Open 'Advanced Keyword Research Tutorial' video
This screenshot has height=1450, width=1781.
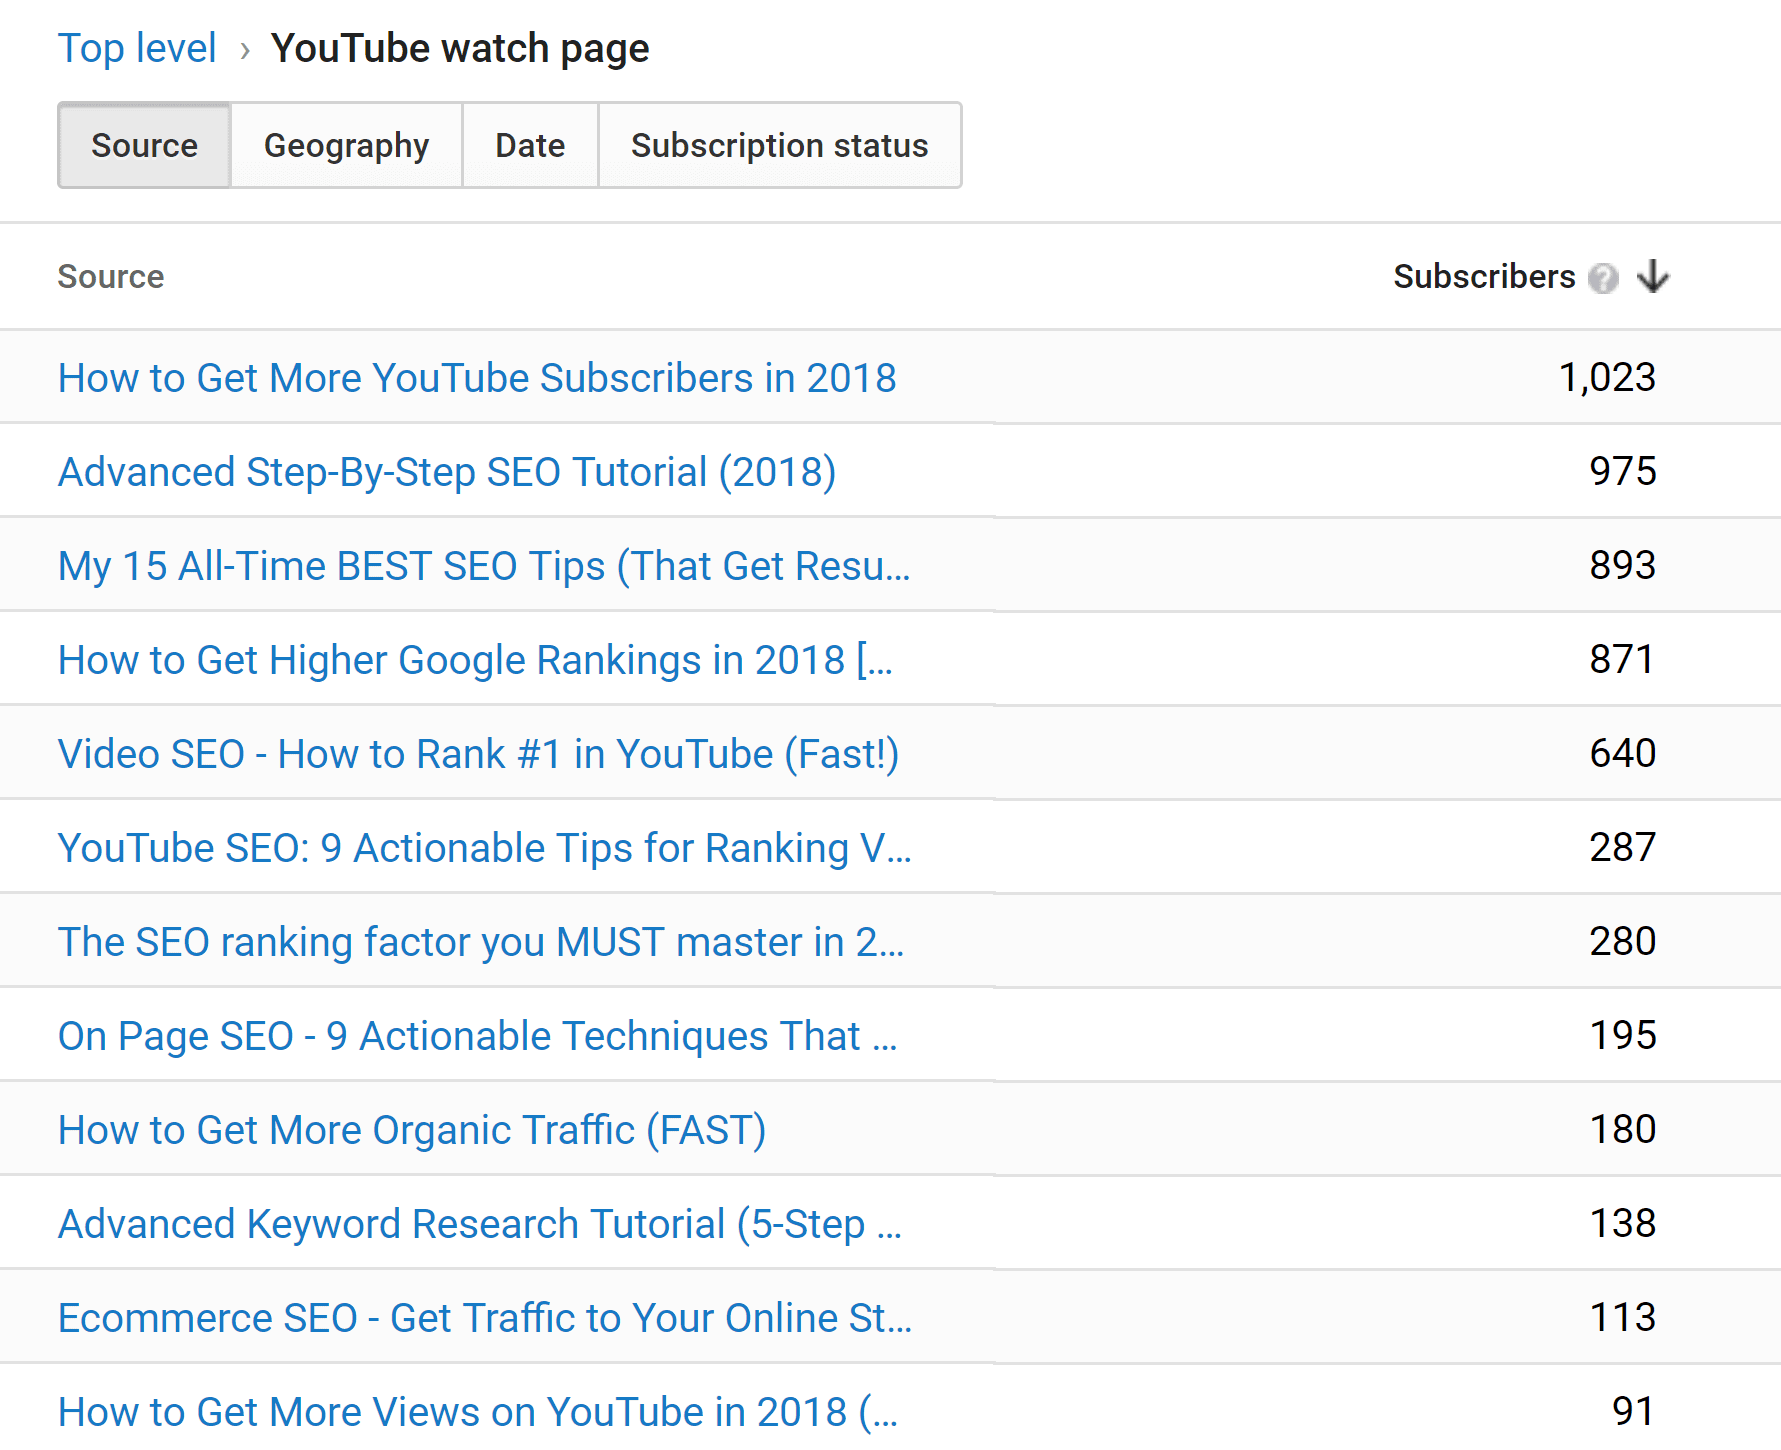[x=480, y=1224]
